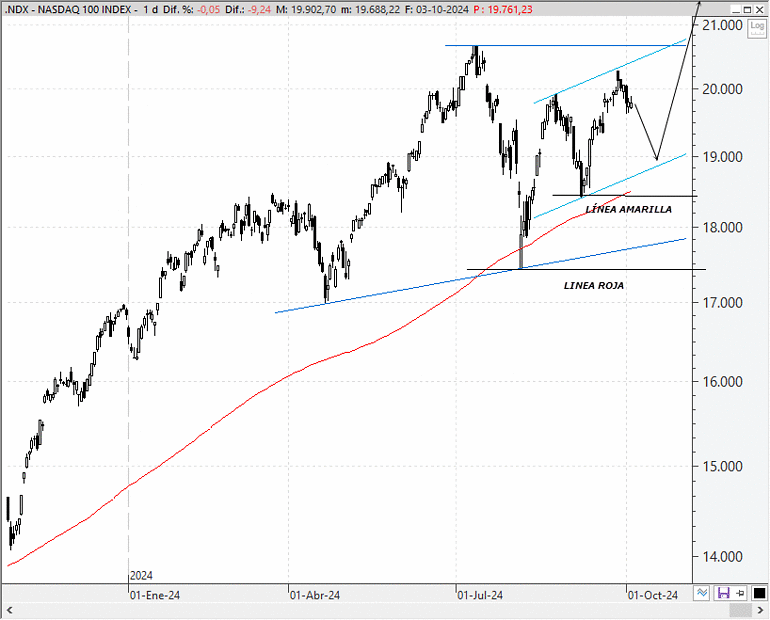Click the 17.000 price axis label
The image size is (770, 620).
722,303
